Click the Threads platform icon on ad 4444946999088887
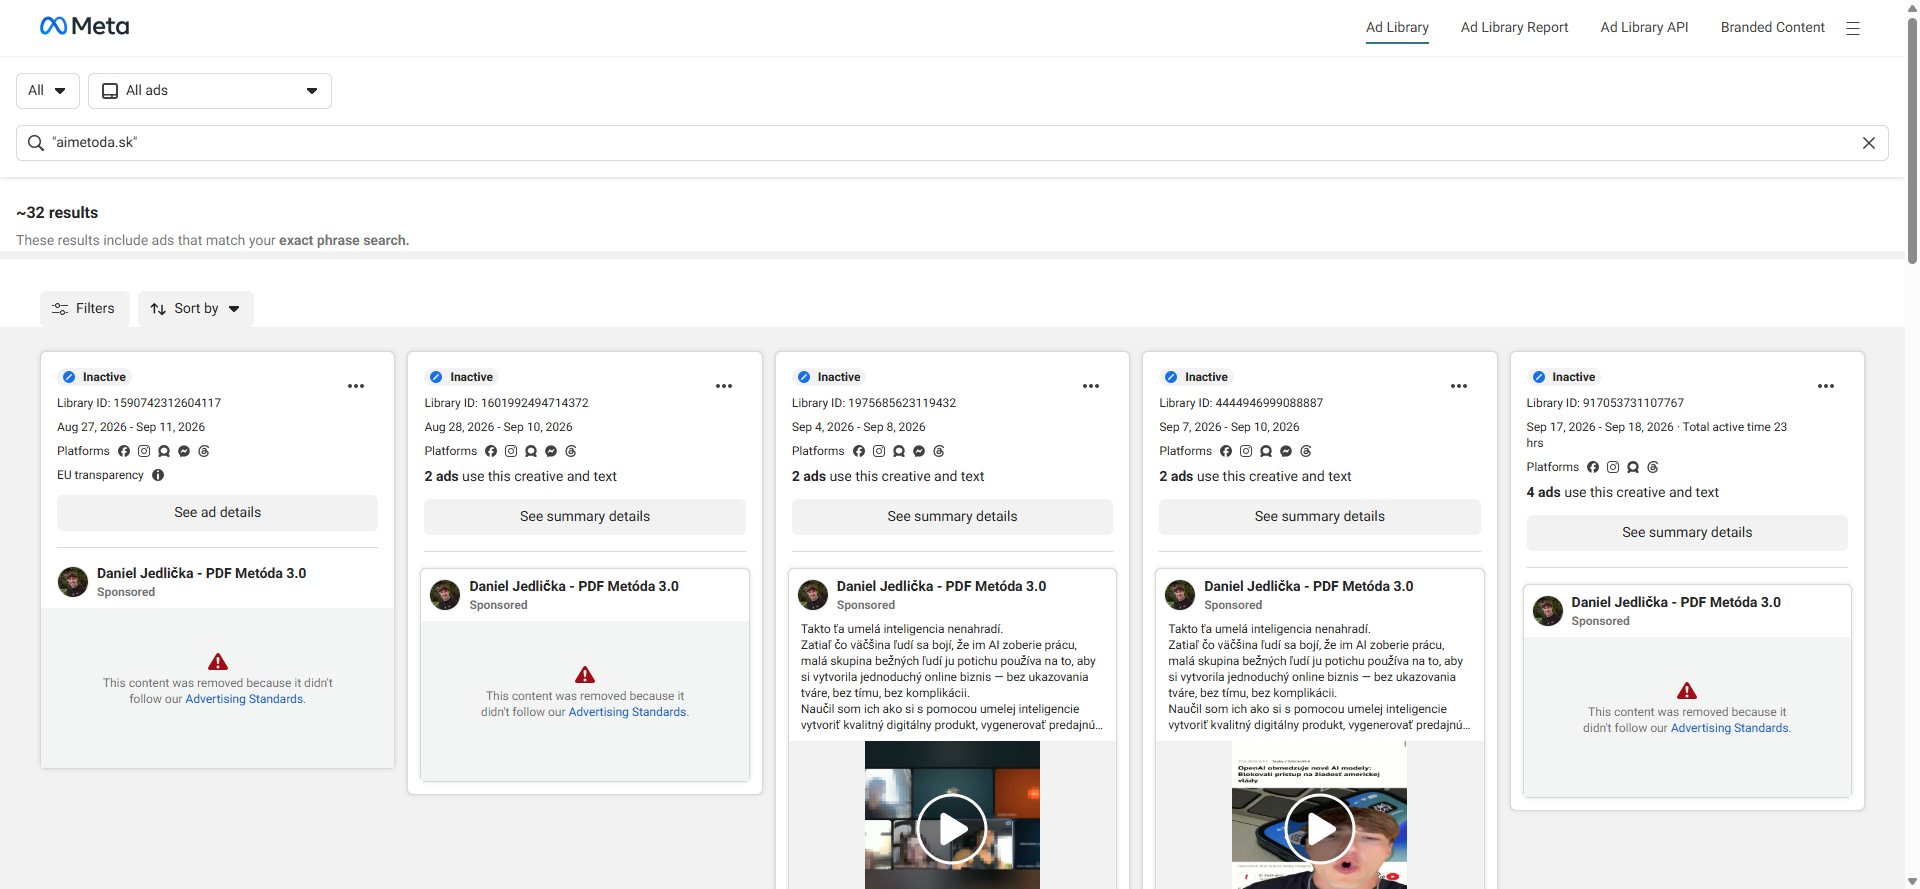The width and height of the screenshot is (1920, 889). pyautogui.click(x=1306, y=451)
